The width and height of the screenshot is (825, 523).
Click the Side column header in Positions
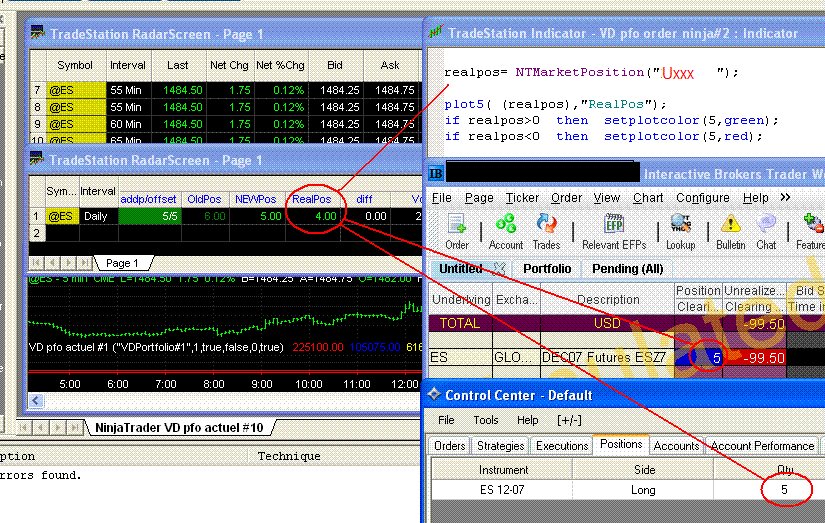point(643,469)
